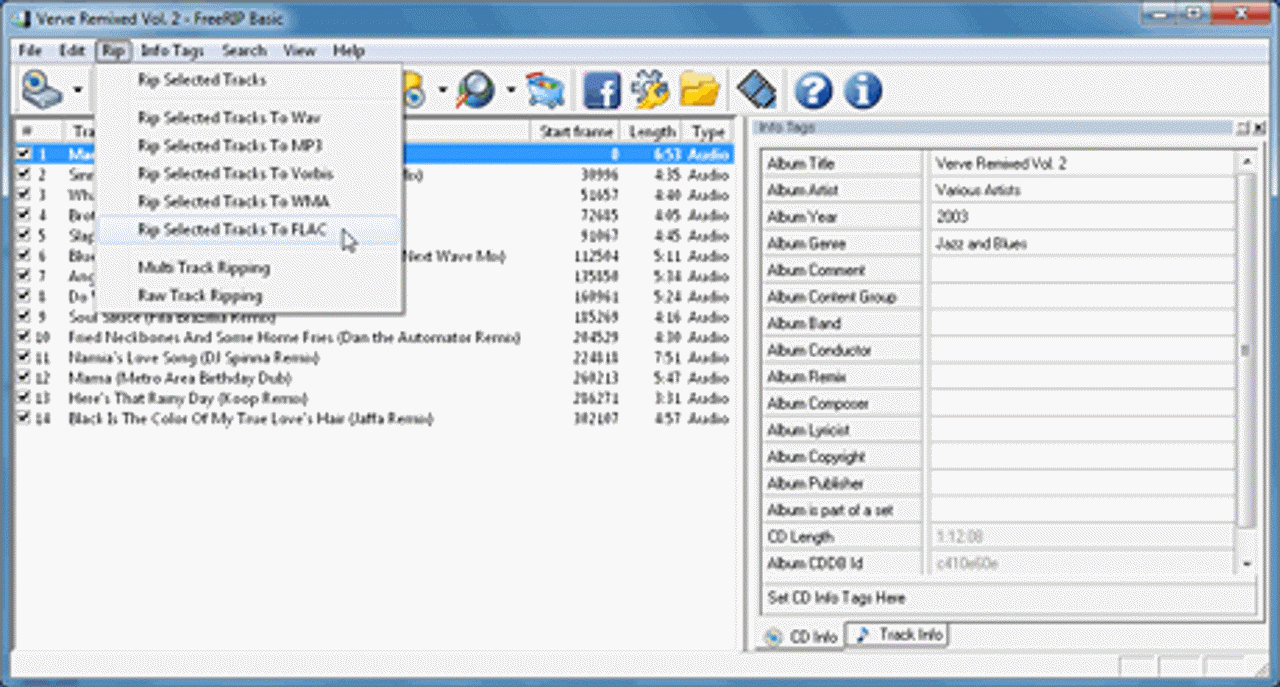Click the Info Tags panel close icon

click(1257, 127)
